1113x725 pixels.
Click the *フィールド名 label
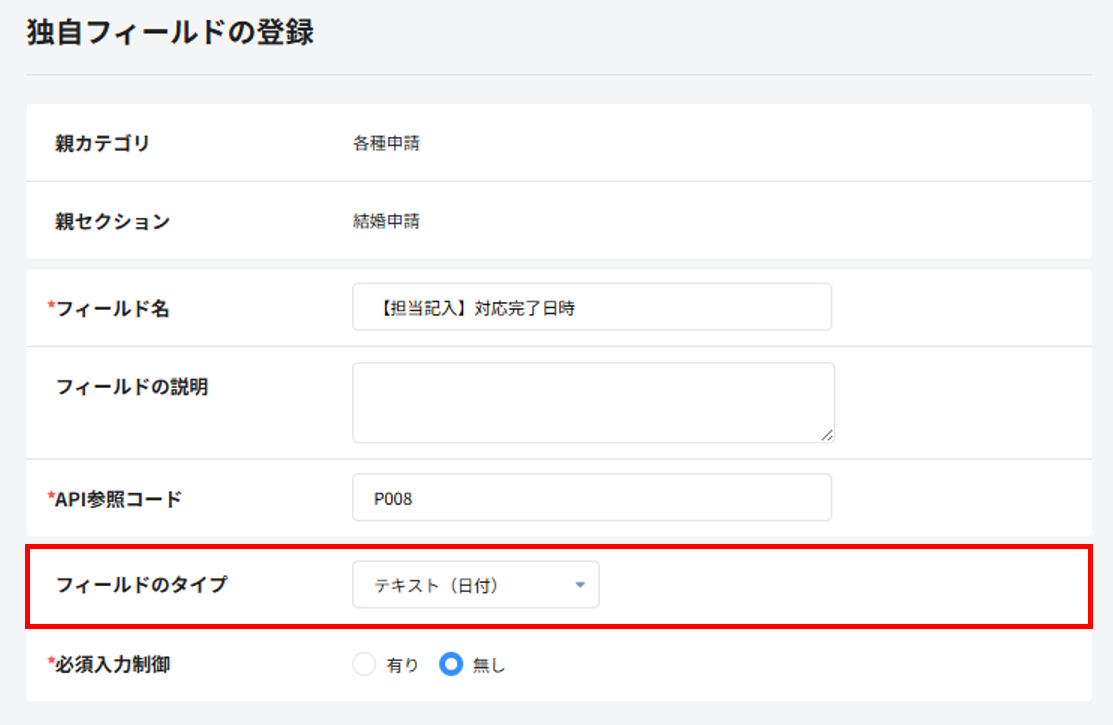[x=109, y=309]
